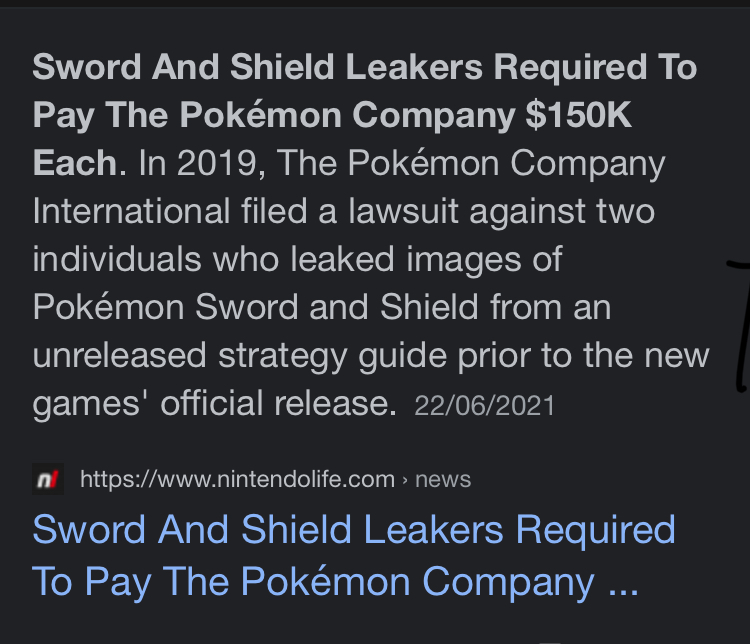Click "games' official release." snippet text
Viewport: 750px width, 644px height.
(x=214, y=403)
